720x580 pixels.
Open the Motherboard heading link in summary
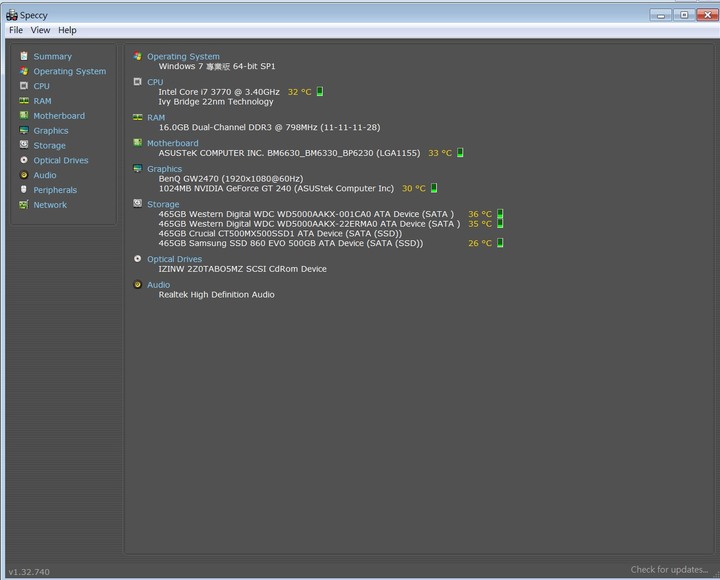pyautogui.click(x=173, y=143)
